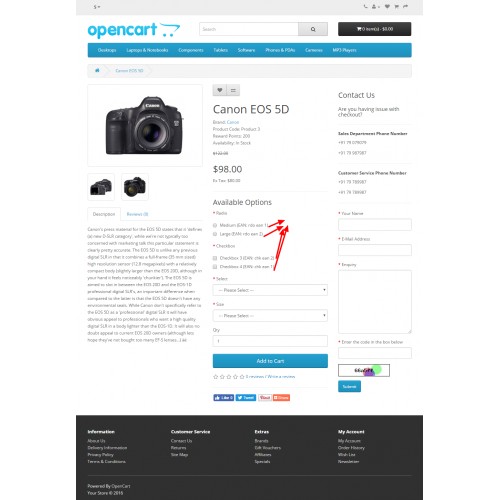Screen dimensions: 500x500
Task: Click the compare product button beside heart
Action: [233, 90]
